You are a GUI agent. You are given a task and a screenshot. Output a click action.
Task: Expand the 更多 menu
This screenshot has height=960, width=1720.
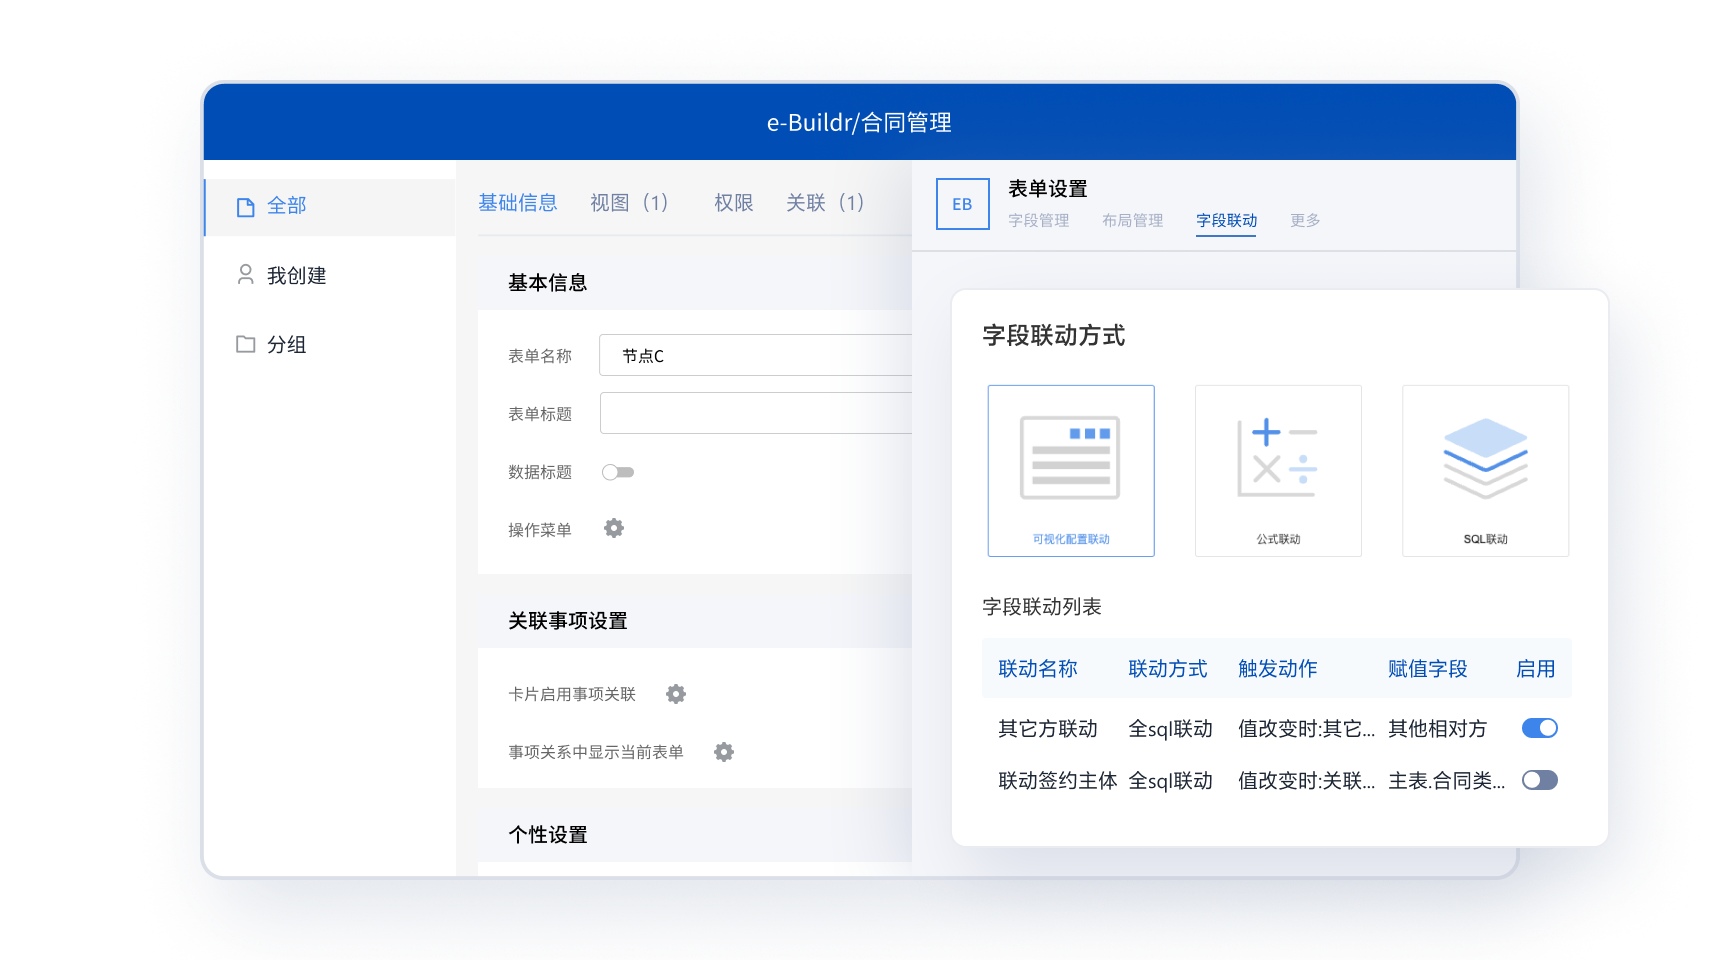pos(1305,220)
